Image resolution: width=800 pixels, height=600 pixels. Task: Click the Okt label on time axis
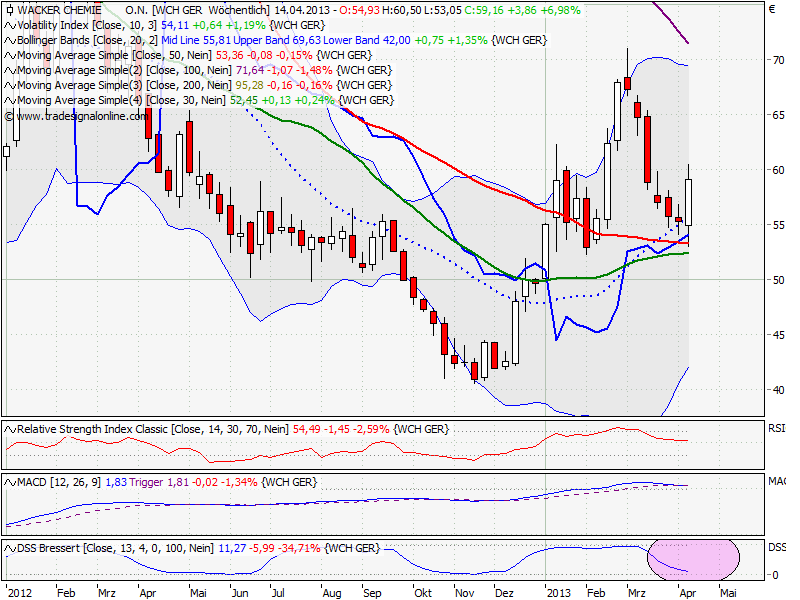click(423, 593)
